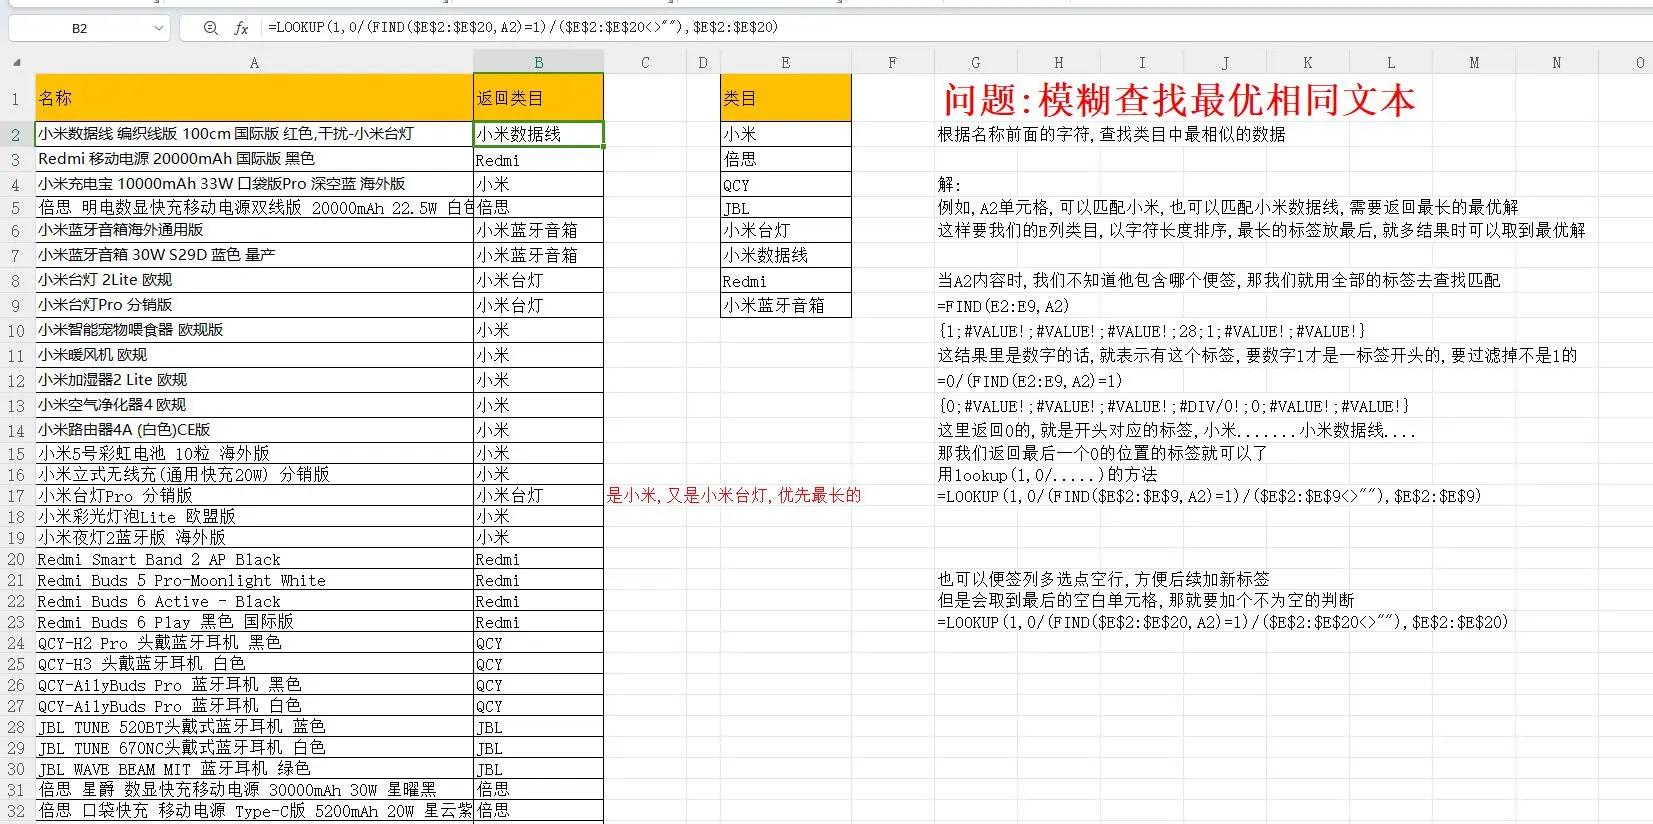Click category cell 小米 in E2
Screen dimensions: 1653x824
click(x=785, y=134)
